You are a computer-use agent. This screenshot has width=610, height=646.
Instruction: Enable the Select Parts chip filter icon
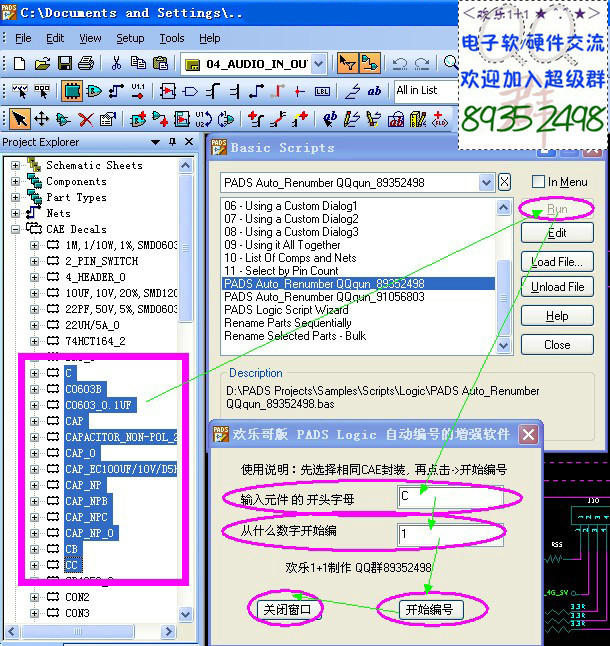(72, 91)
